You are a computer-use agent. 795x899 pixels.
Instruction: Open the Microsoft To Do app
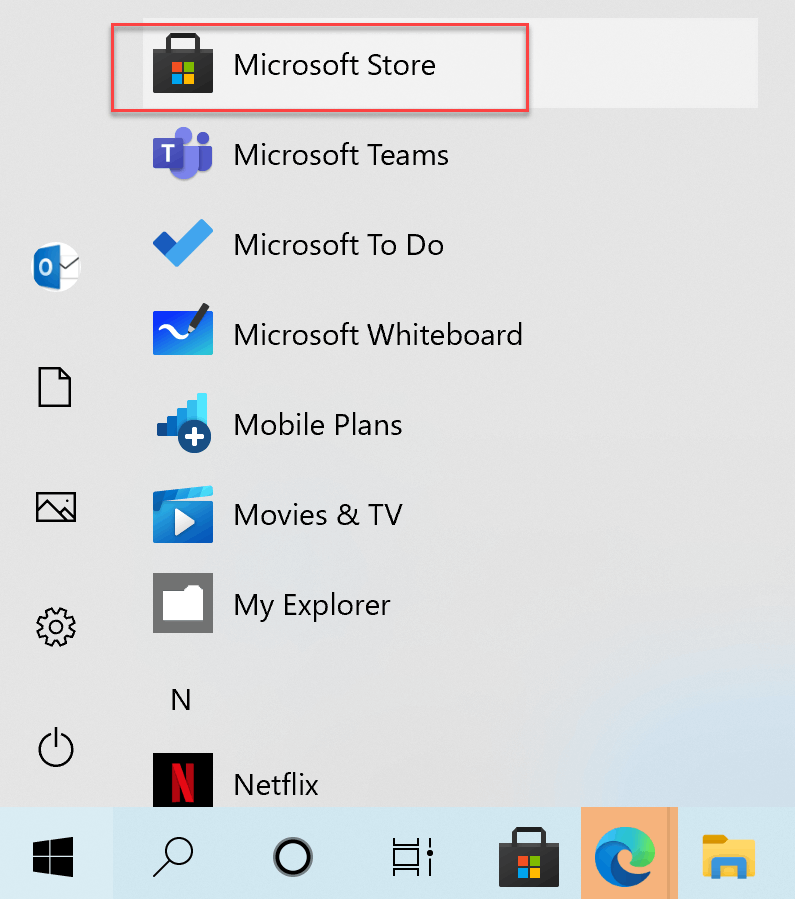click(x=450, y=244)
